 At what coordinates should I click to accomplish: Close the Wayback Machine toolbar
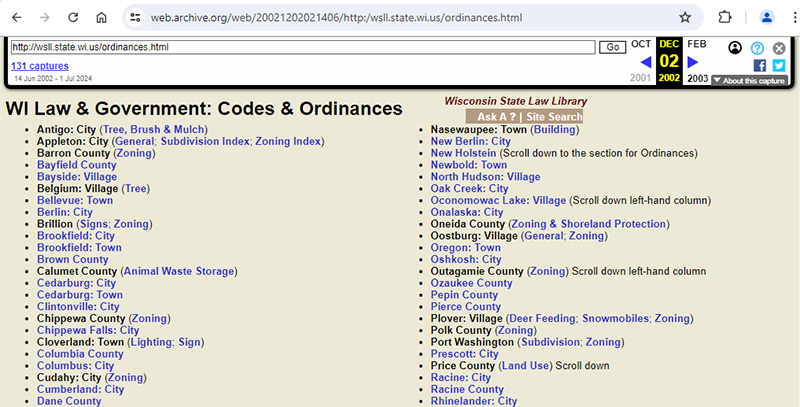pos(779,48)
